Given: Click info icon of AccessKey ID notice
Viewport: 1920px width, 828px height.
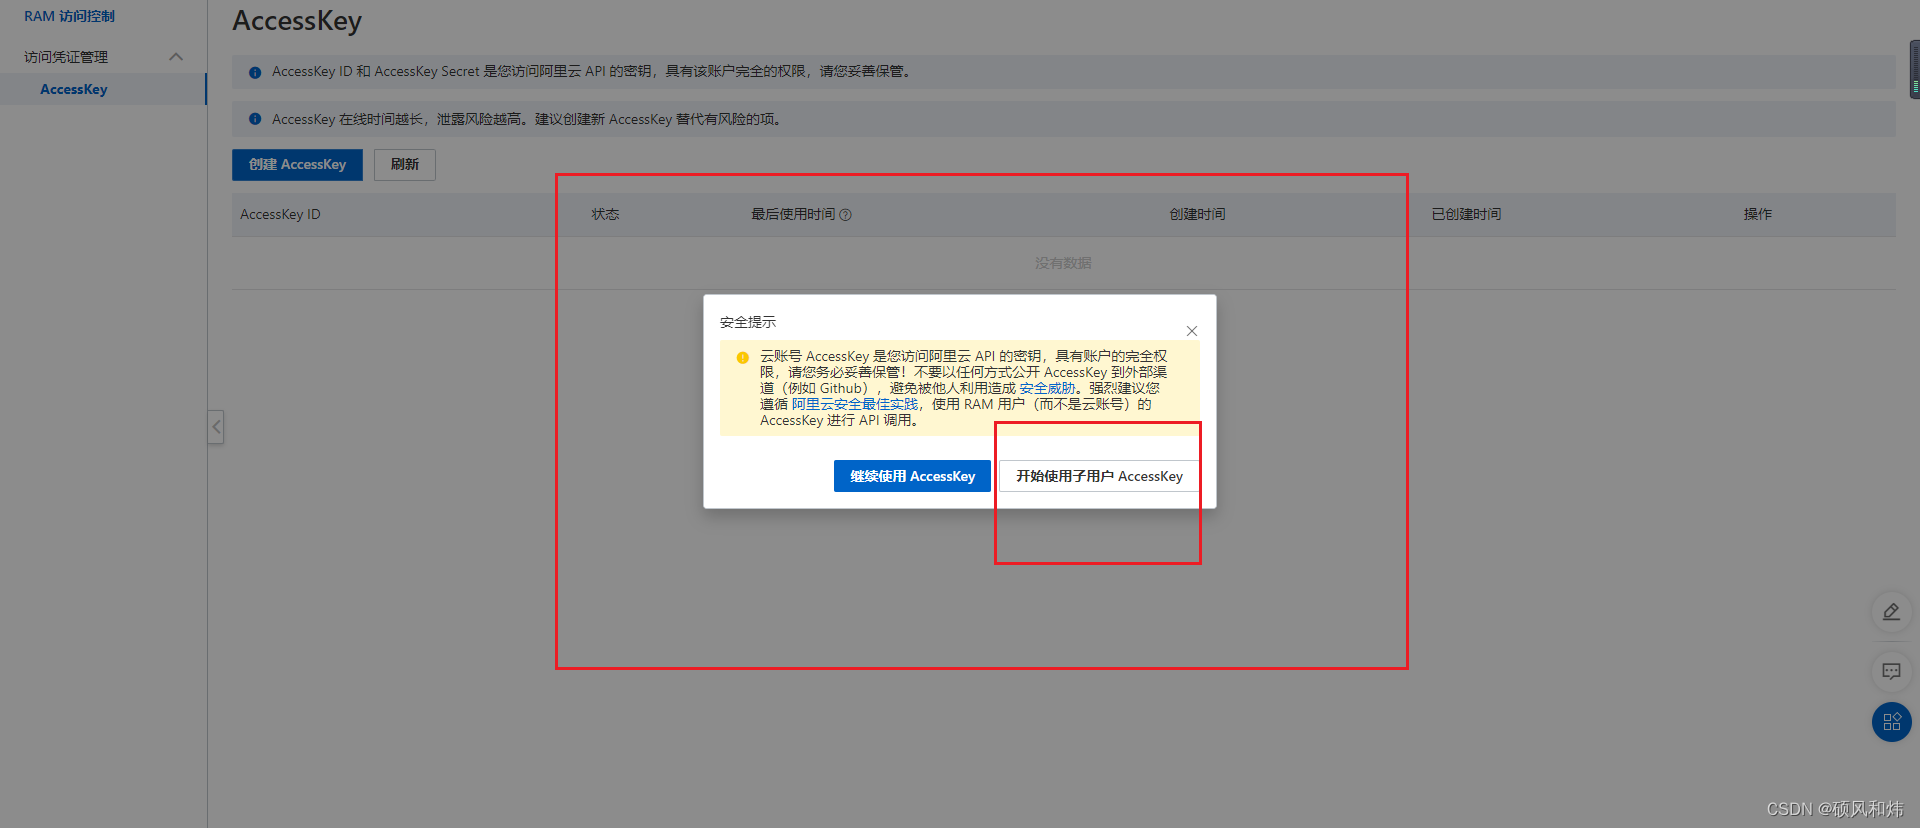Looking at the screenshot, I should 255,72.
